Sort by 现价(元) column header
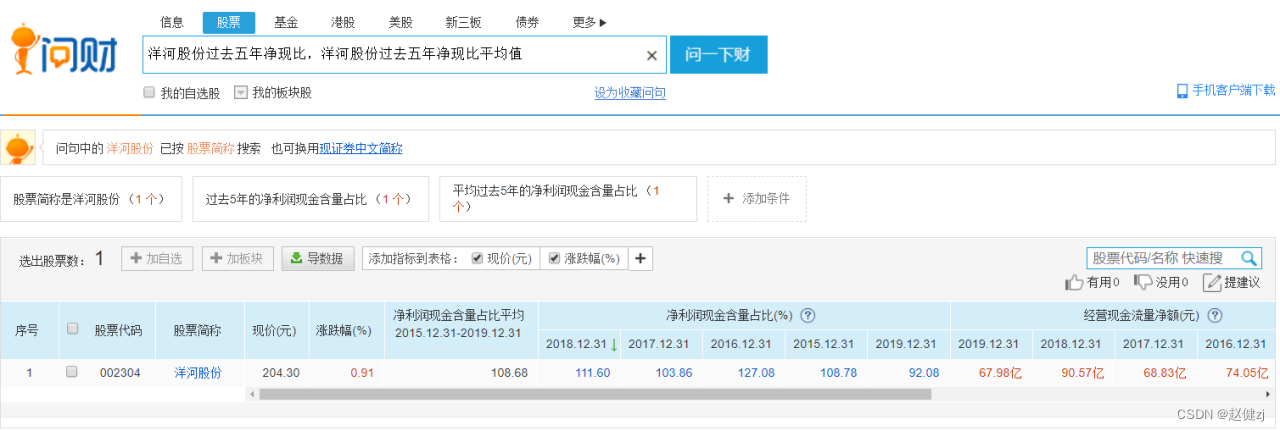The image size is (1280, 431). click(273, 330)
